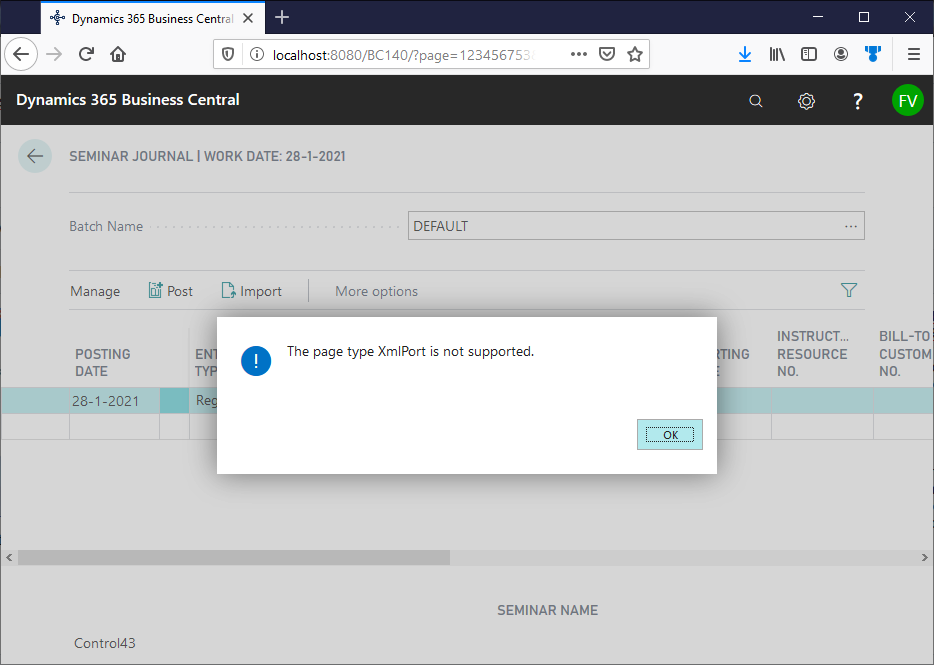The width and height of the screenshot is (934, 665).
Task: Open Firefox account icon
Action: click(840, 54)
